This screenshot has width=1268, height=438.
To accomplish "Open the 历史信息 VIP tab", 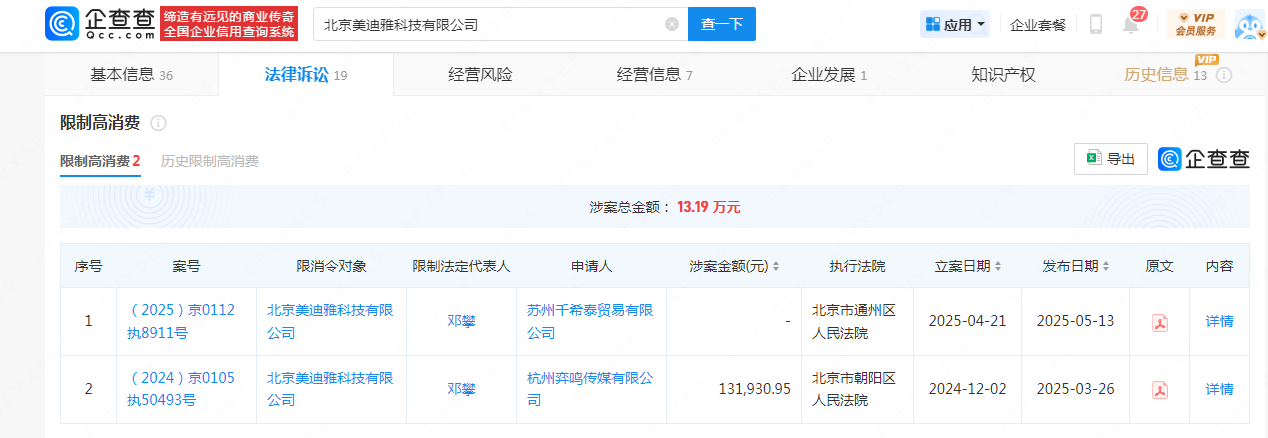I will [x=1165, y=75].
